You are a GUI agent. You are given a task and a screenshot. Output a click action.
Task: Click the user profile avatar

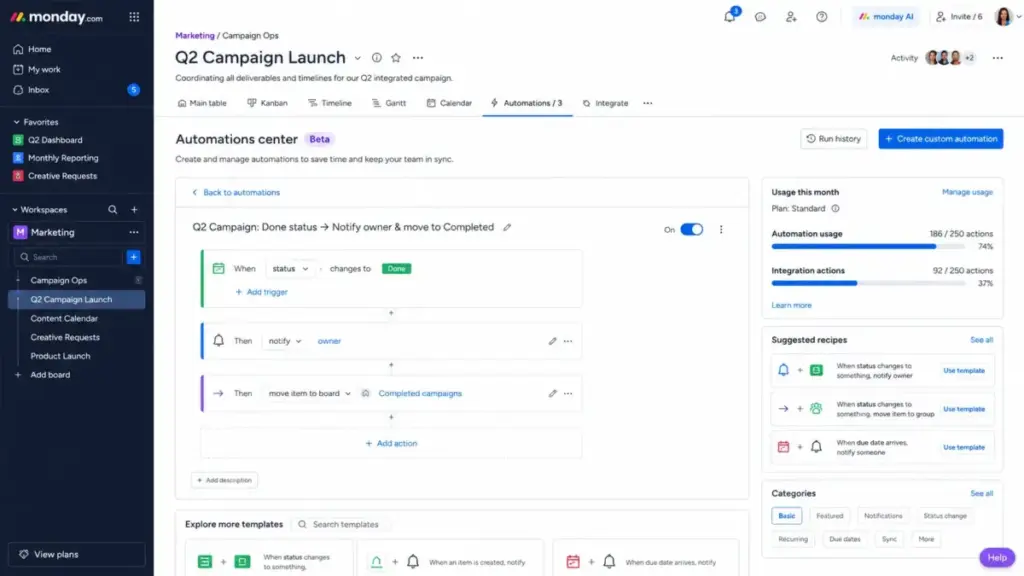point(1003,16)
